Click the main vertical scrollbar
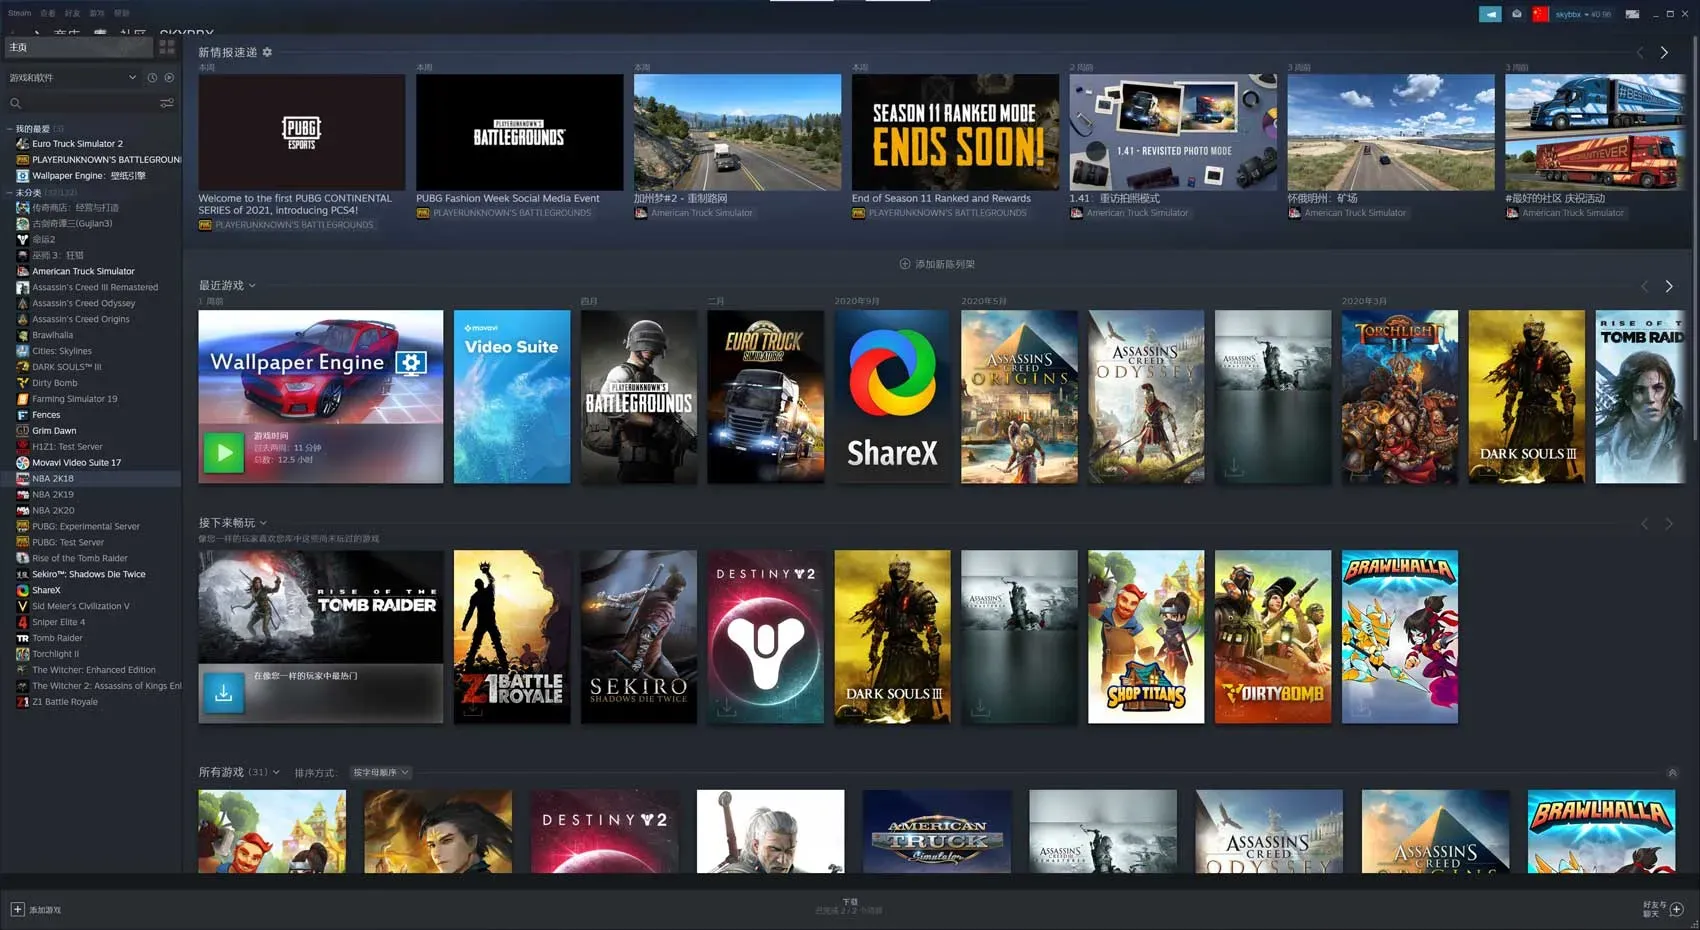 [x=1693, y=240]
